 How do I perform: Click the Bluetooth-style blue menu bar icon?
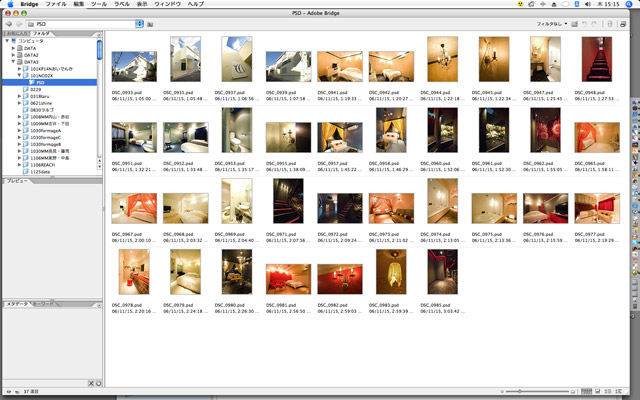pos(577,4)
